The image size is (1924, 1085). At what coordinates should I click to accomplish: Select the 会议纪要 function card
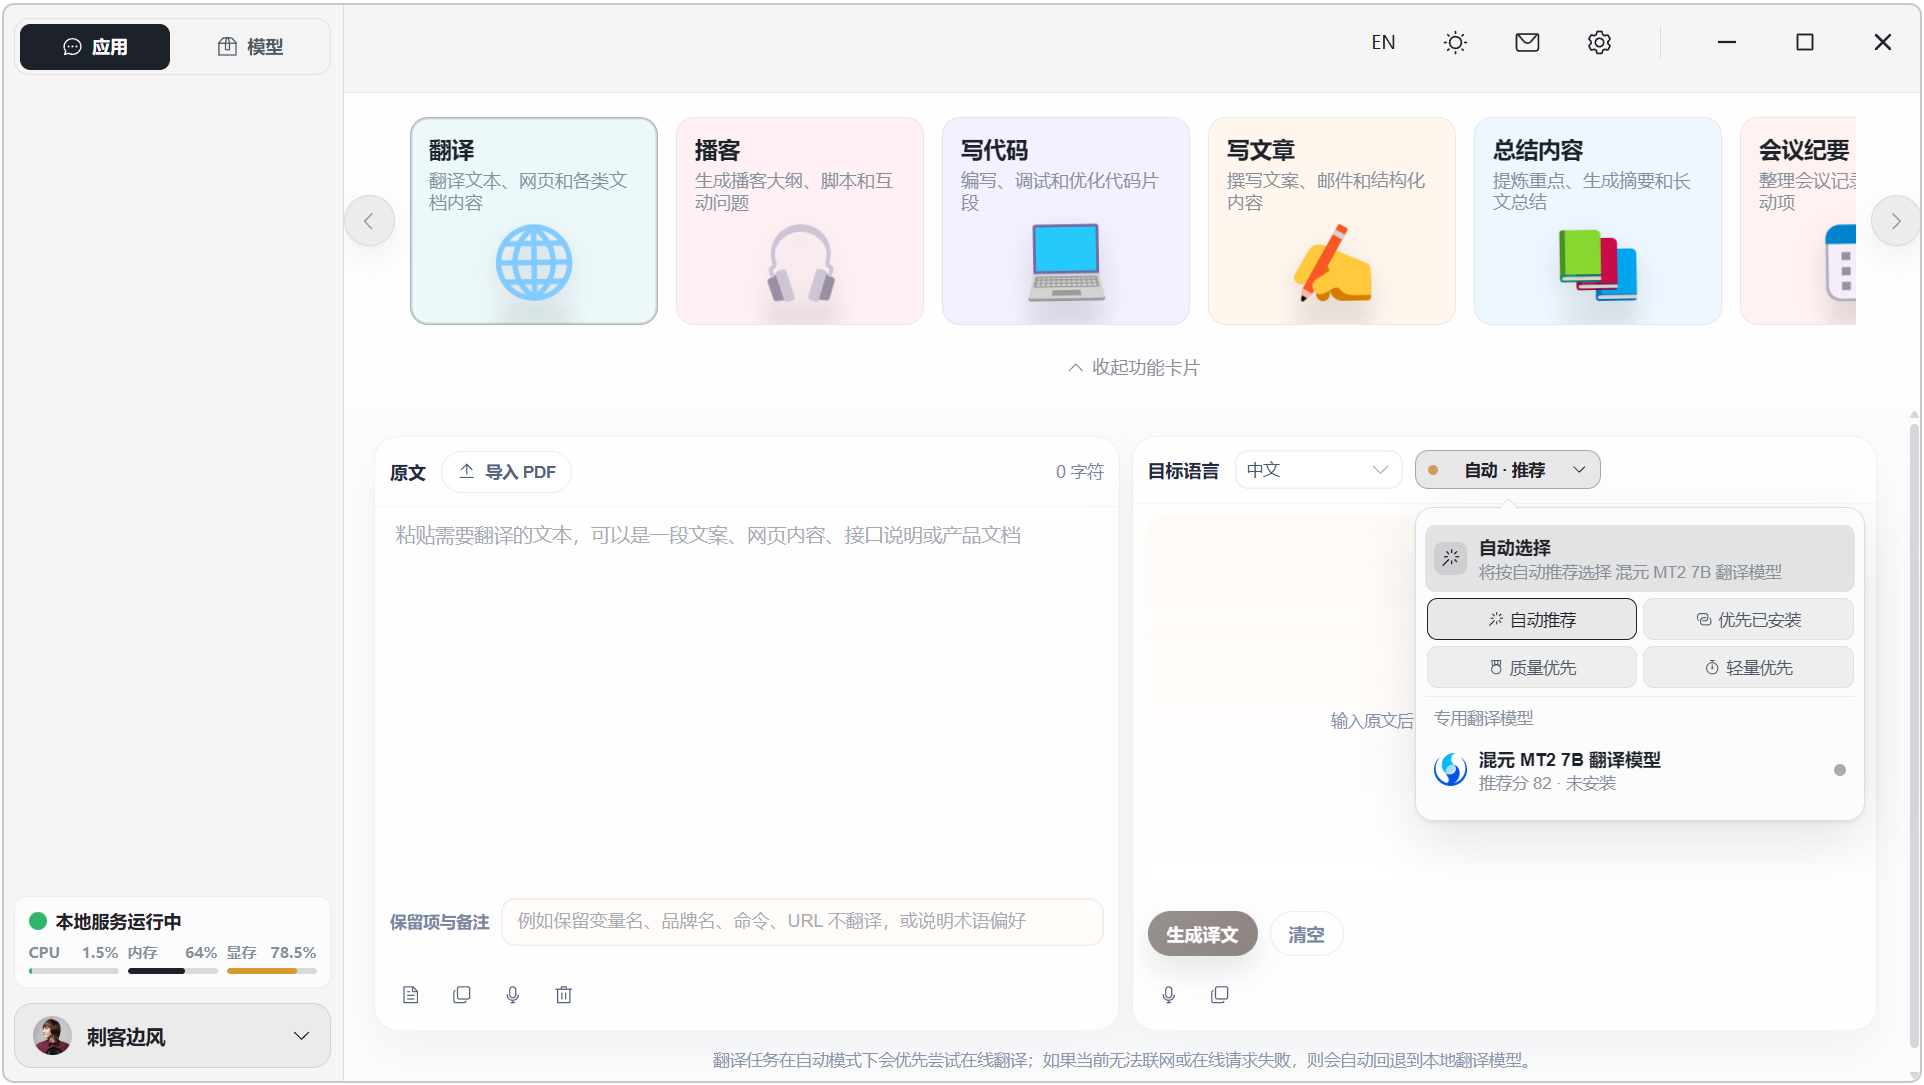pyautogui.click(x=1798, y=221)
